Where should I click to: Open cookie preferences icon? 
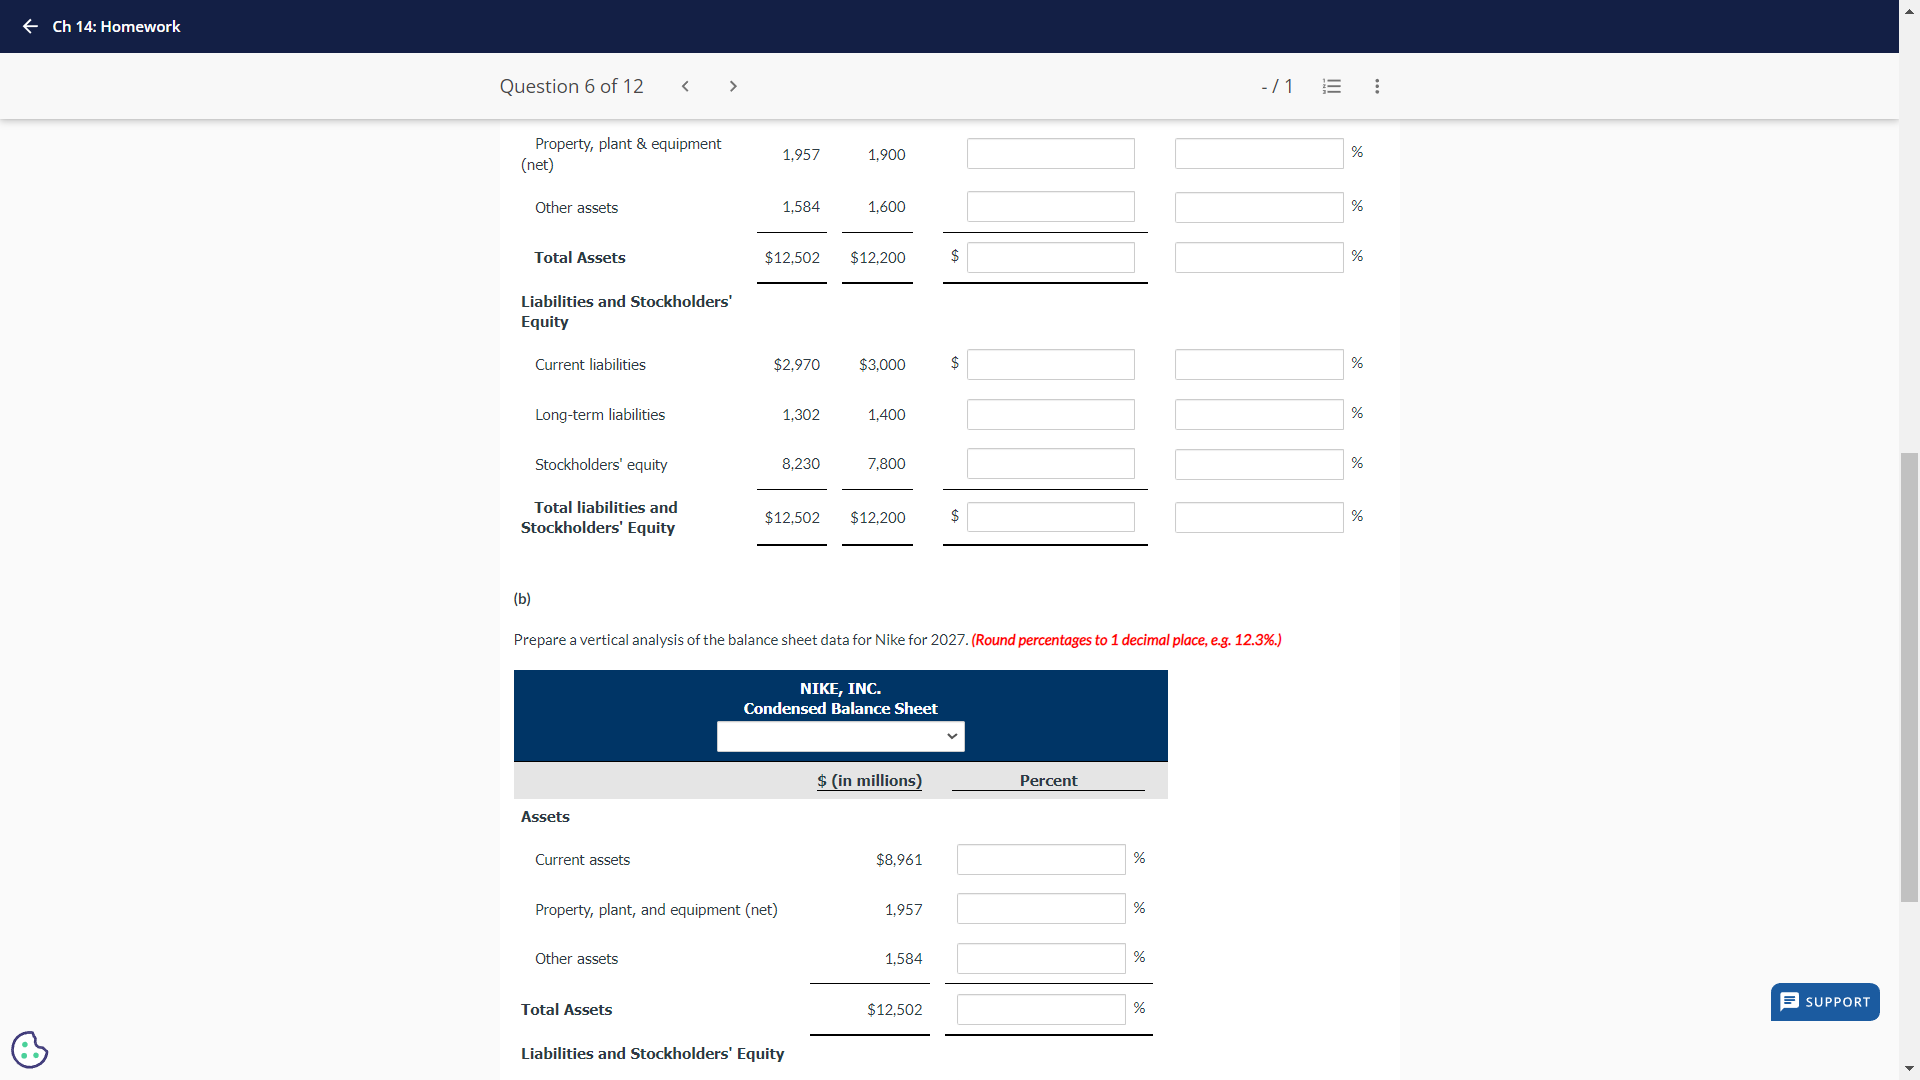pyautogui.click(x=29, y=1049)
